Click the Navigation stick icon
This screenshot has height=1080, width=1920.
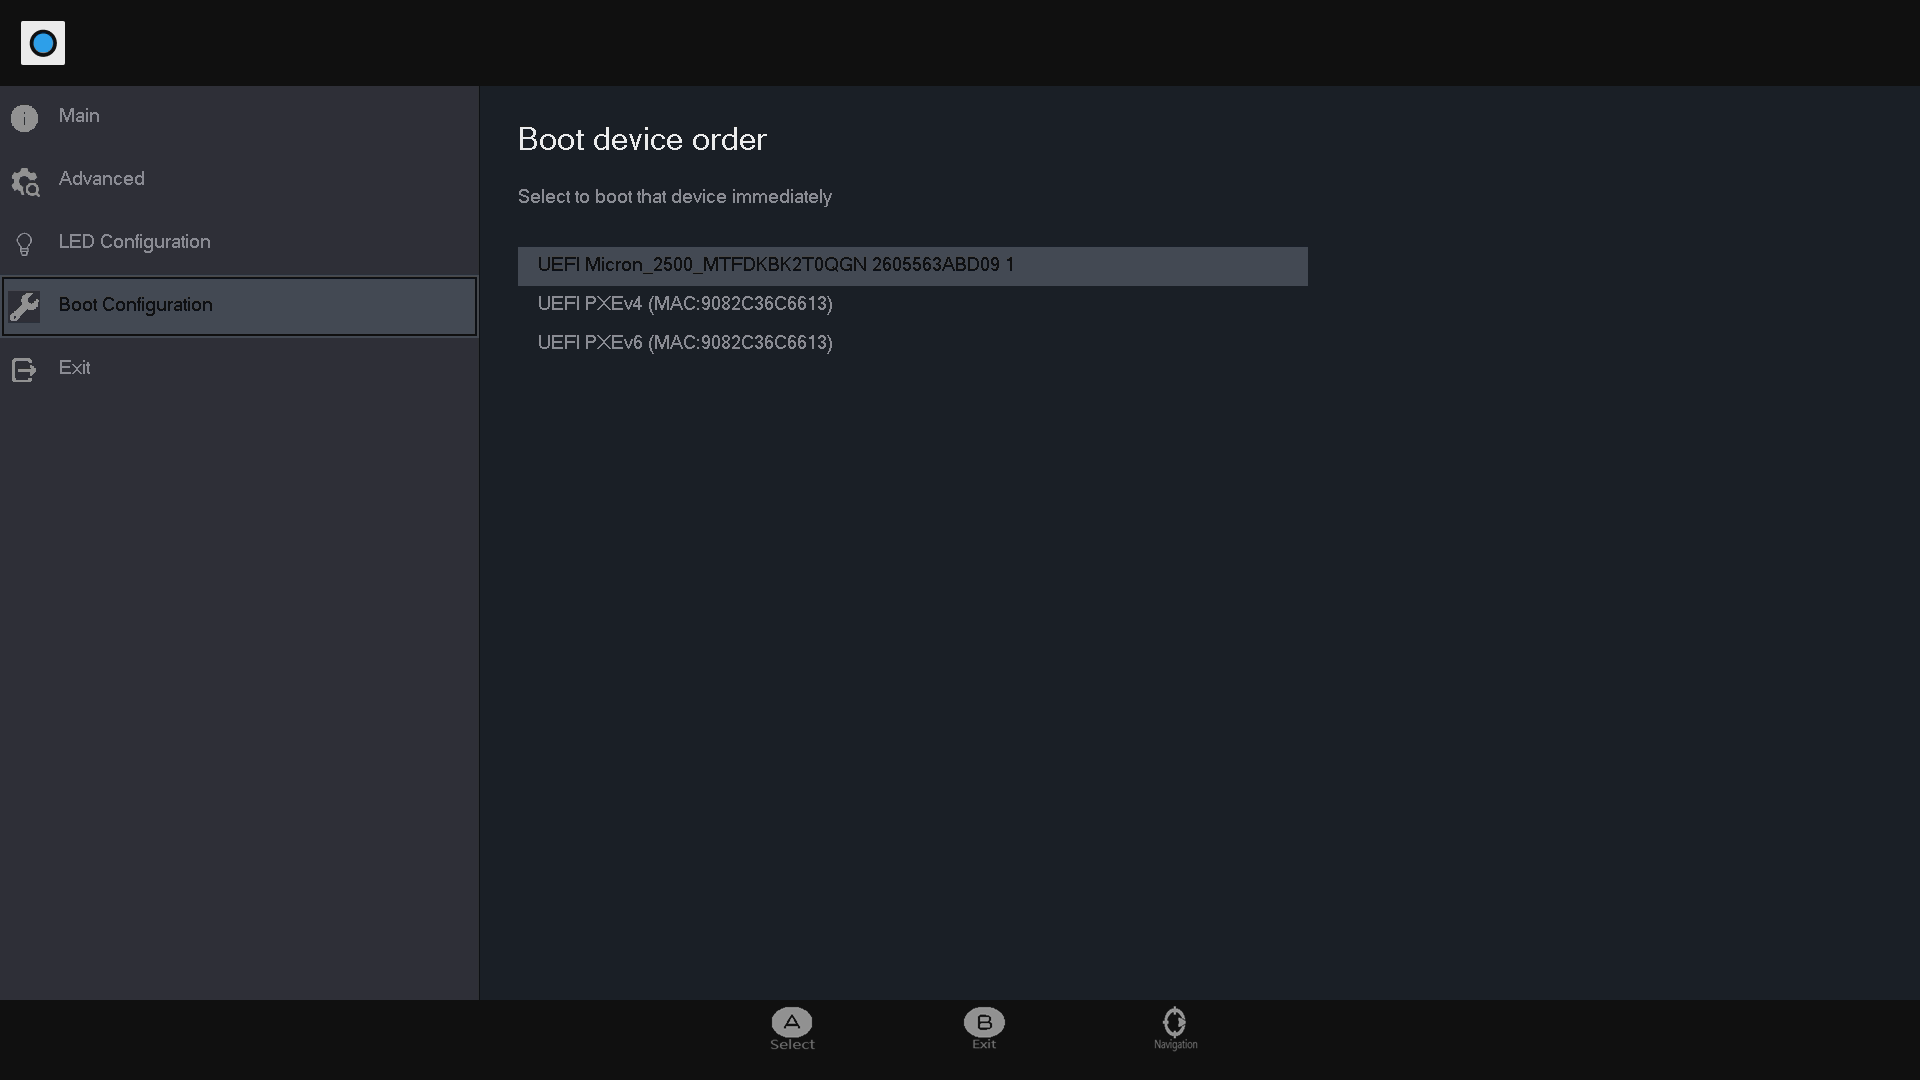[1175, 1022]
